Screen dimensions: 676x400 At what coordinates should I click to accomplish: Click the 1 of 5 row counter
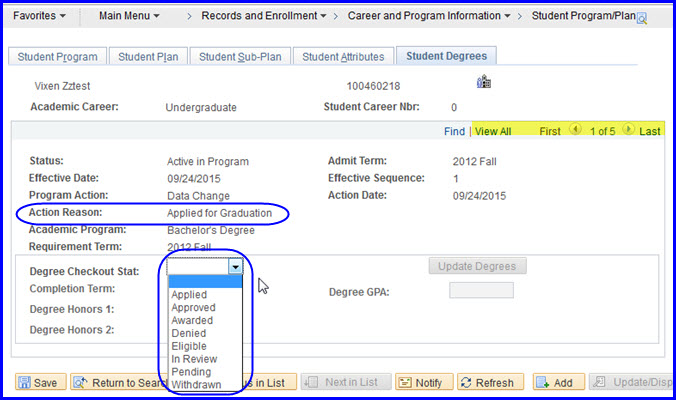[x=602, y=131]
